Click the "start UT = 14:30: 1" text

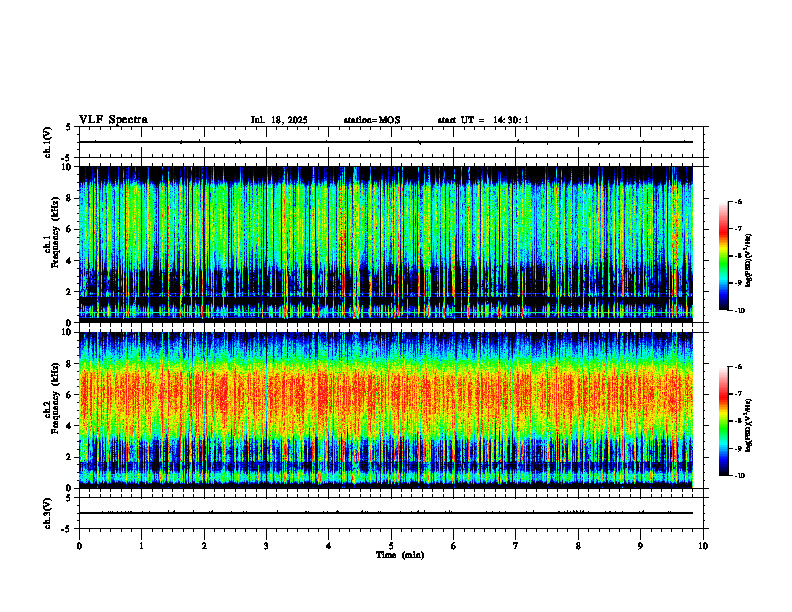483,120
